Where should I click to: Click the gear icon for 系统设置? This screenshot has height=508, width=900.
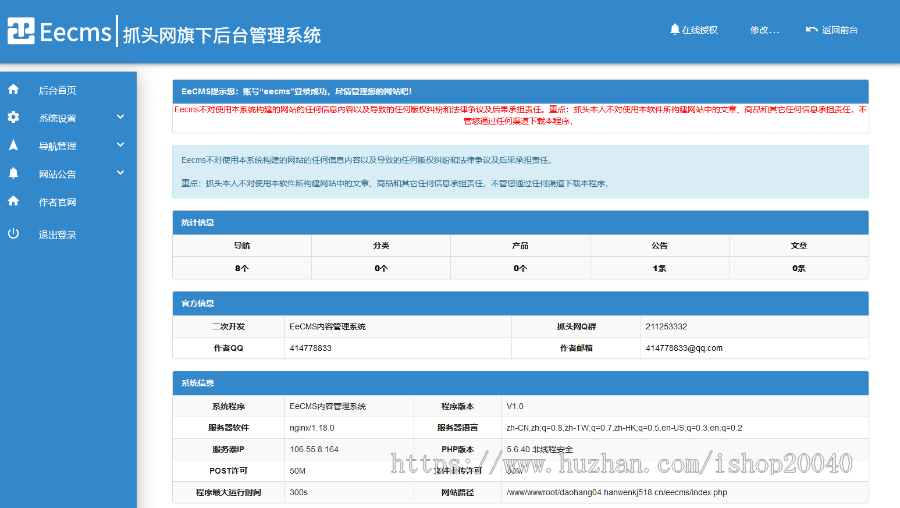[x=13, y=117]
